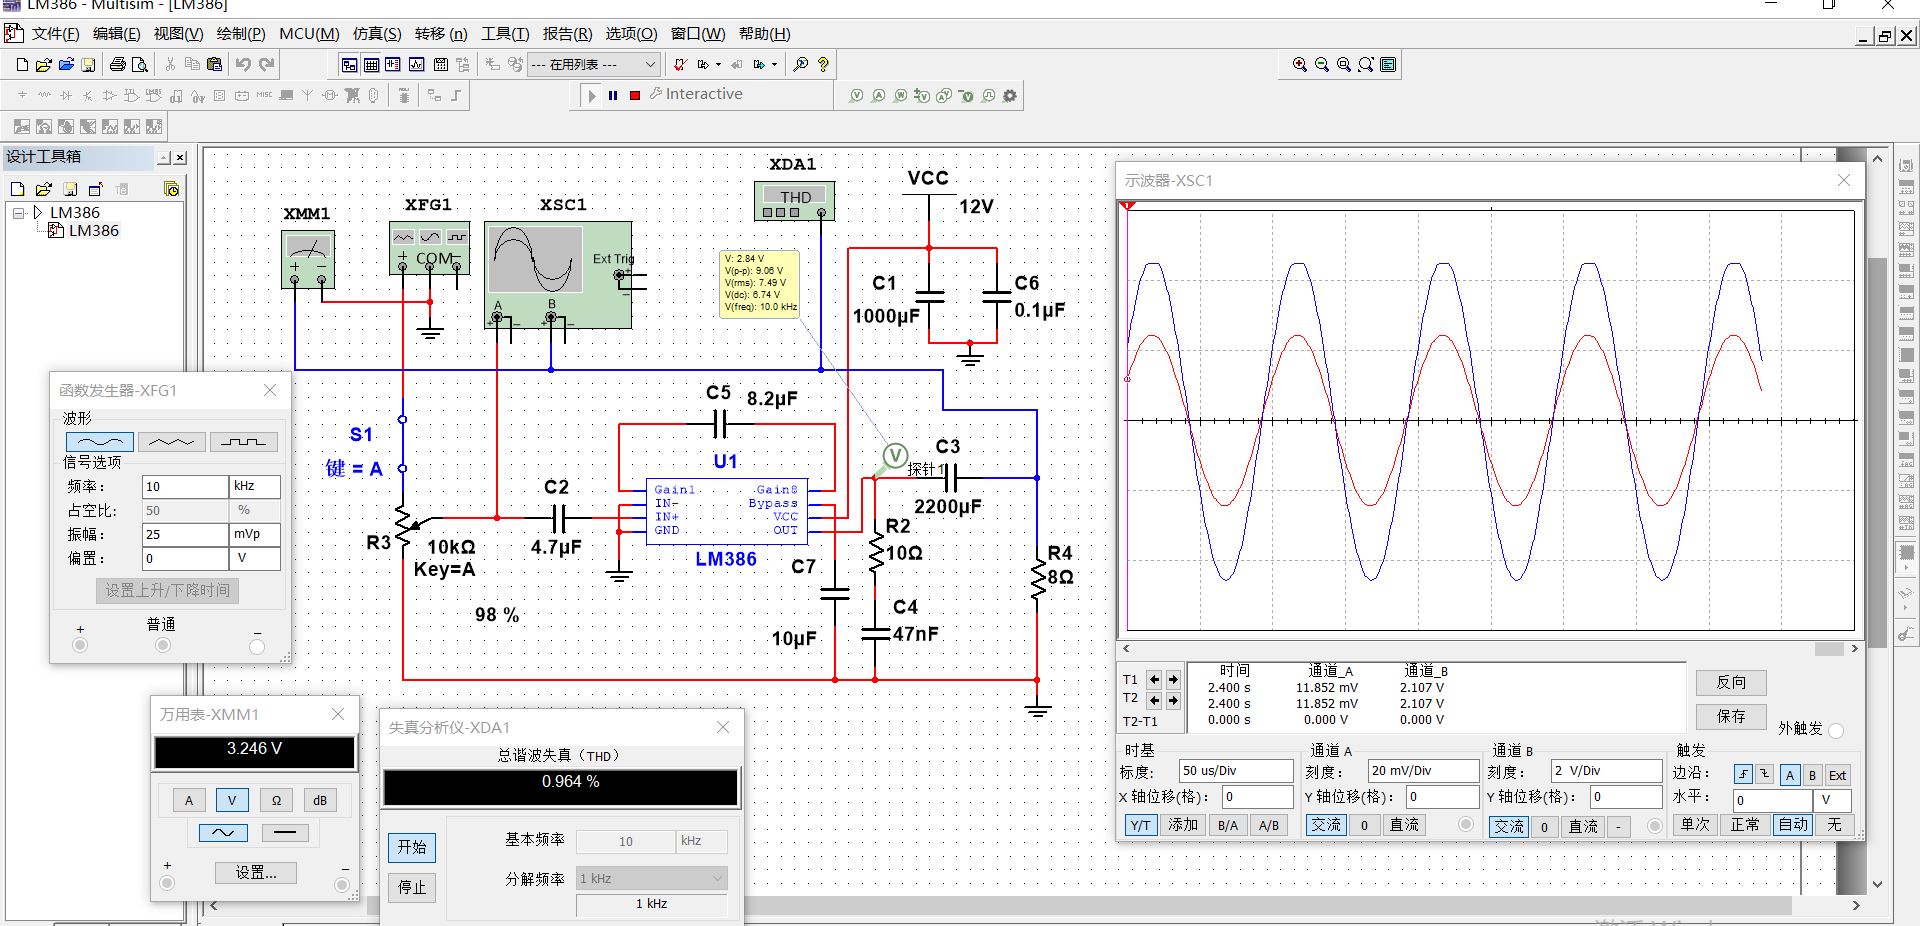Image resolution: width=1920 pixels, height=926 pixels.
Task: Click the LM386 U1 chip on schematic
Action: point(726,511)
